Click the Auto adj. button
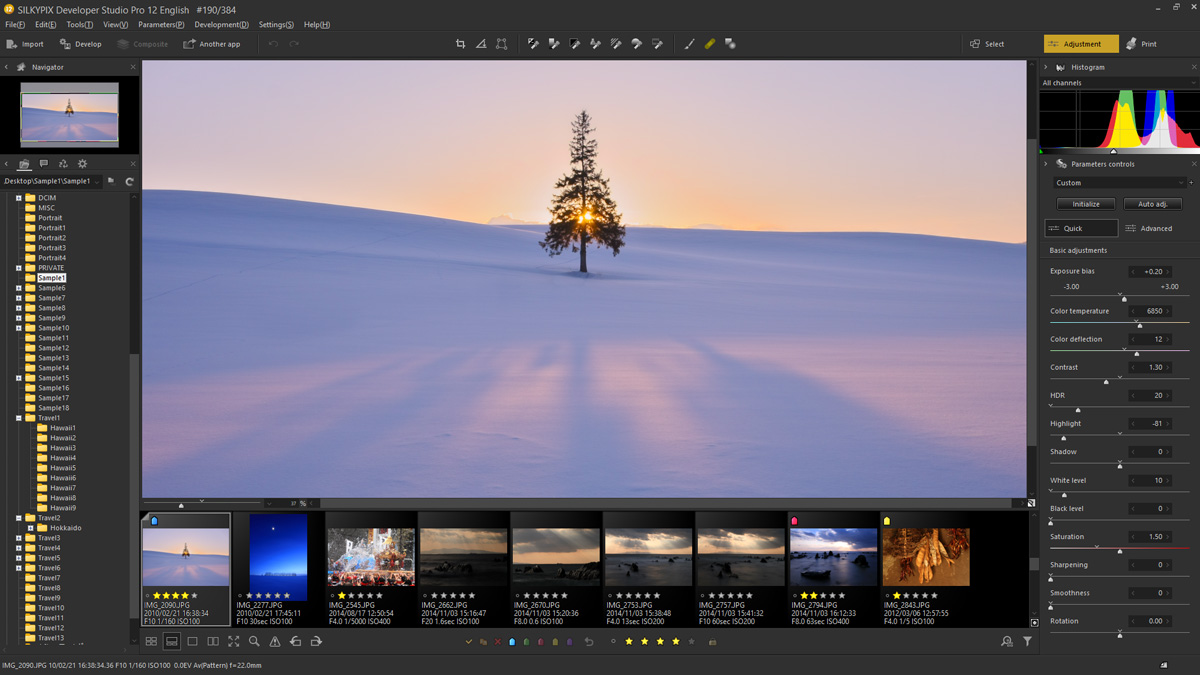The height and width of the screenshot is (675, 1200). coord(1152,204)
